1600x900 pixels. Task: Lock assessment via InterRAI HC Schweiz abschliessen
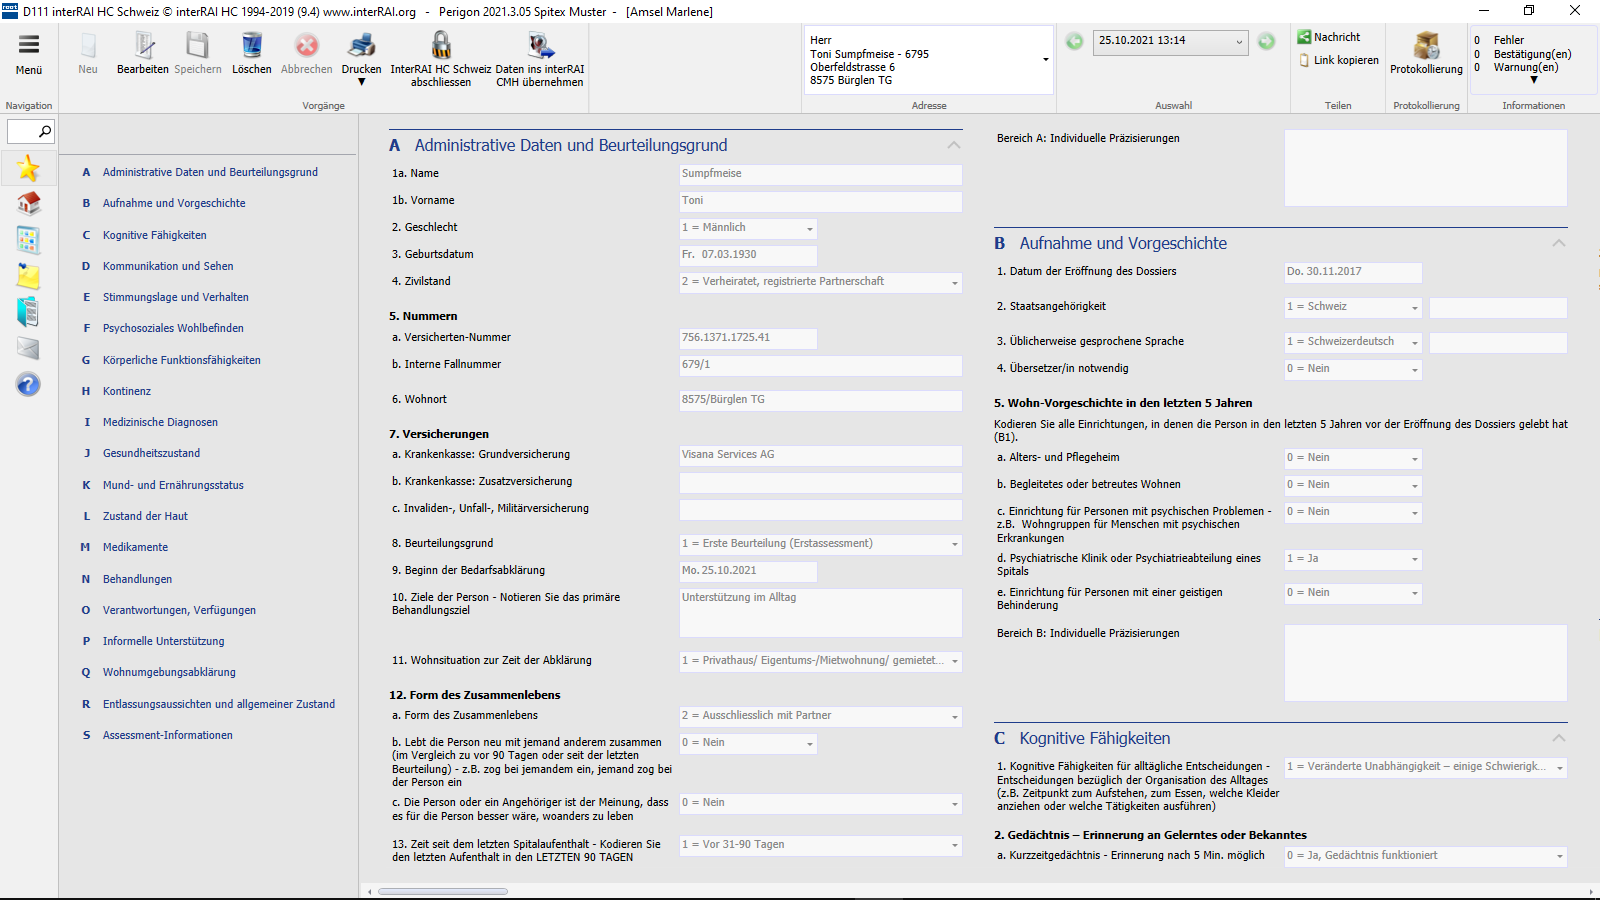click(440, 46)
